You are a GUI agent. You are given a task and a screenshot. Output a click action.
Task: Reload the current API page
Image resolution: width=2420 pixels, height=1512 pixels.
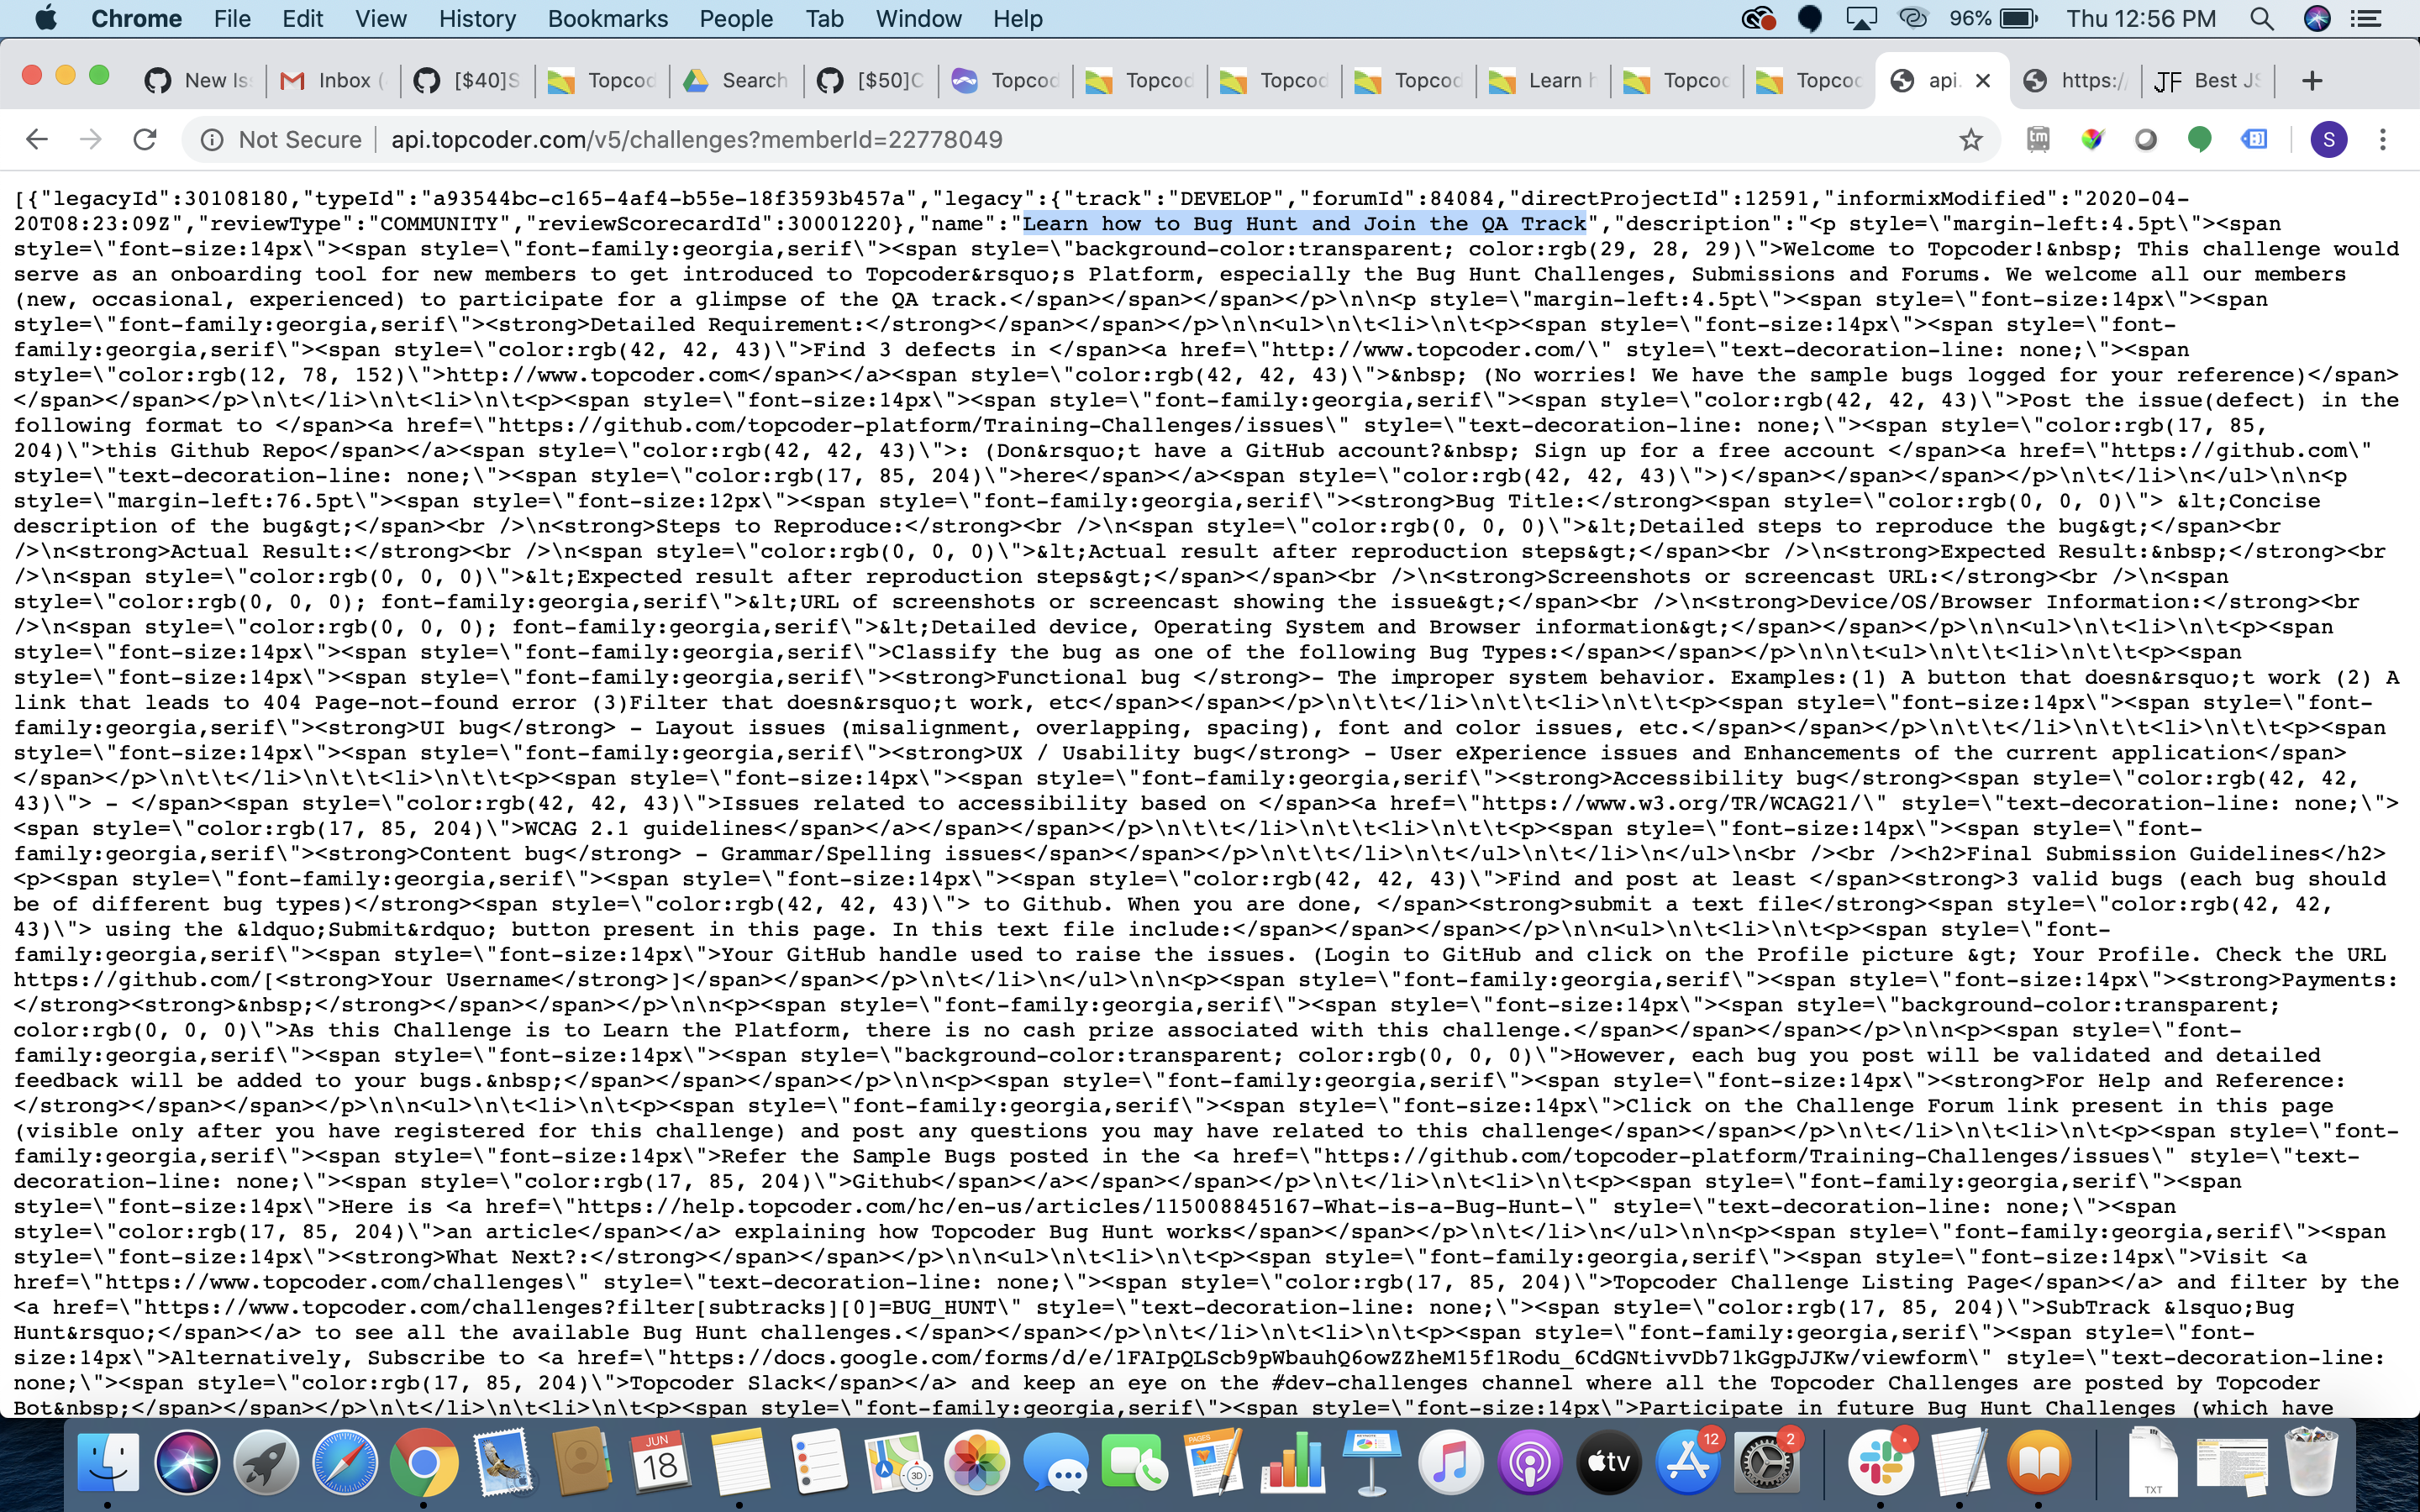coord(145,140)
